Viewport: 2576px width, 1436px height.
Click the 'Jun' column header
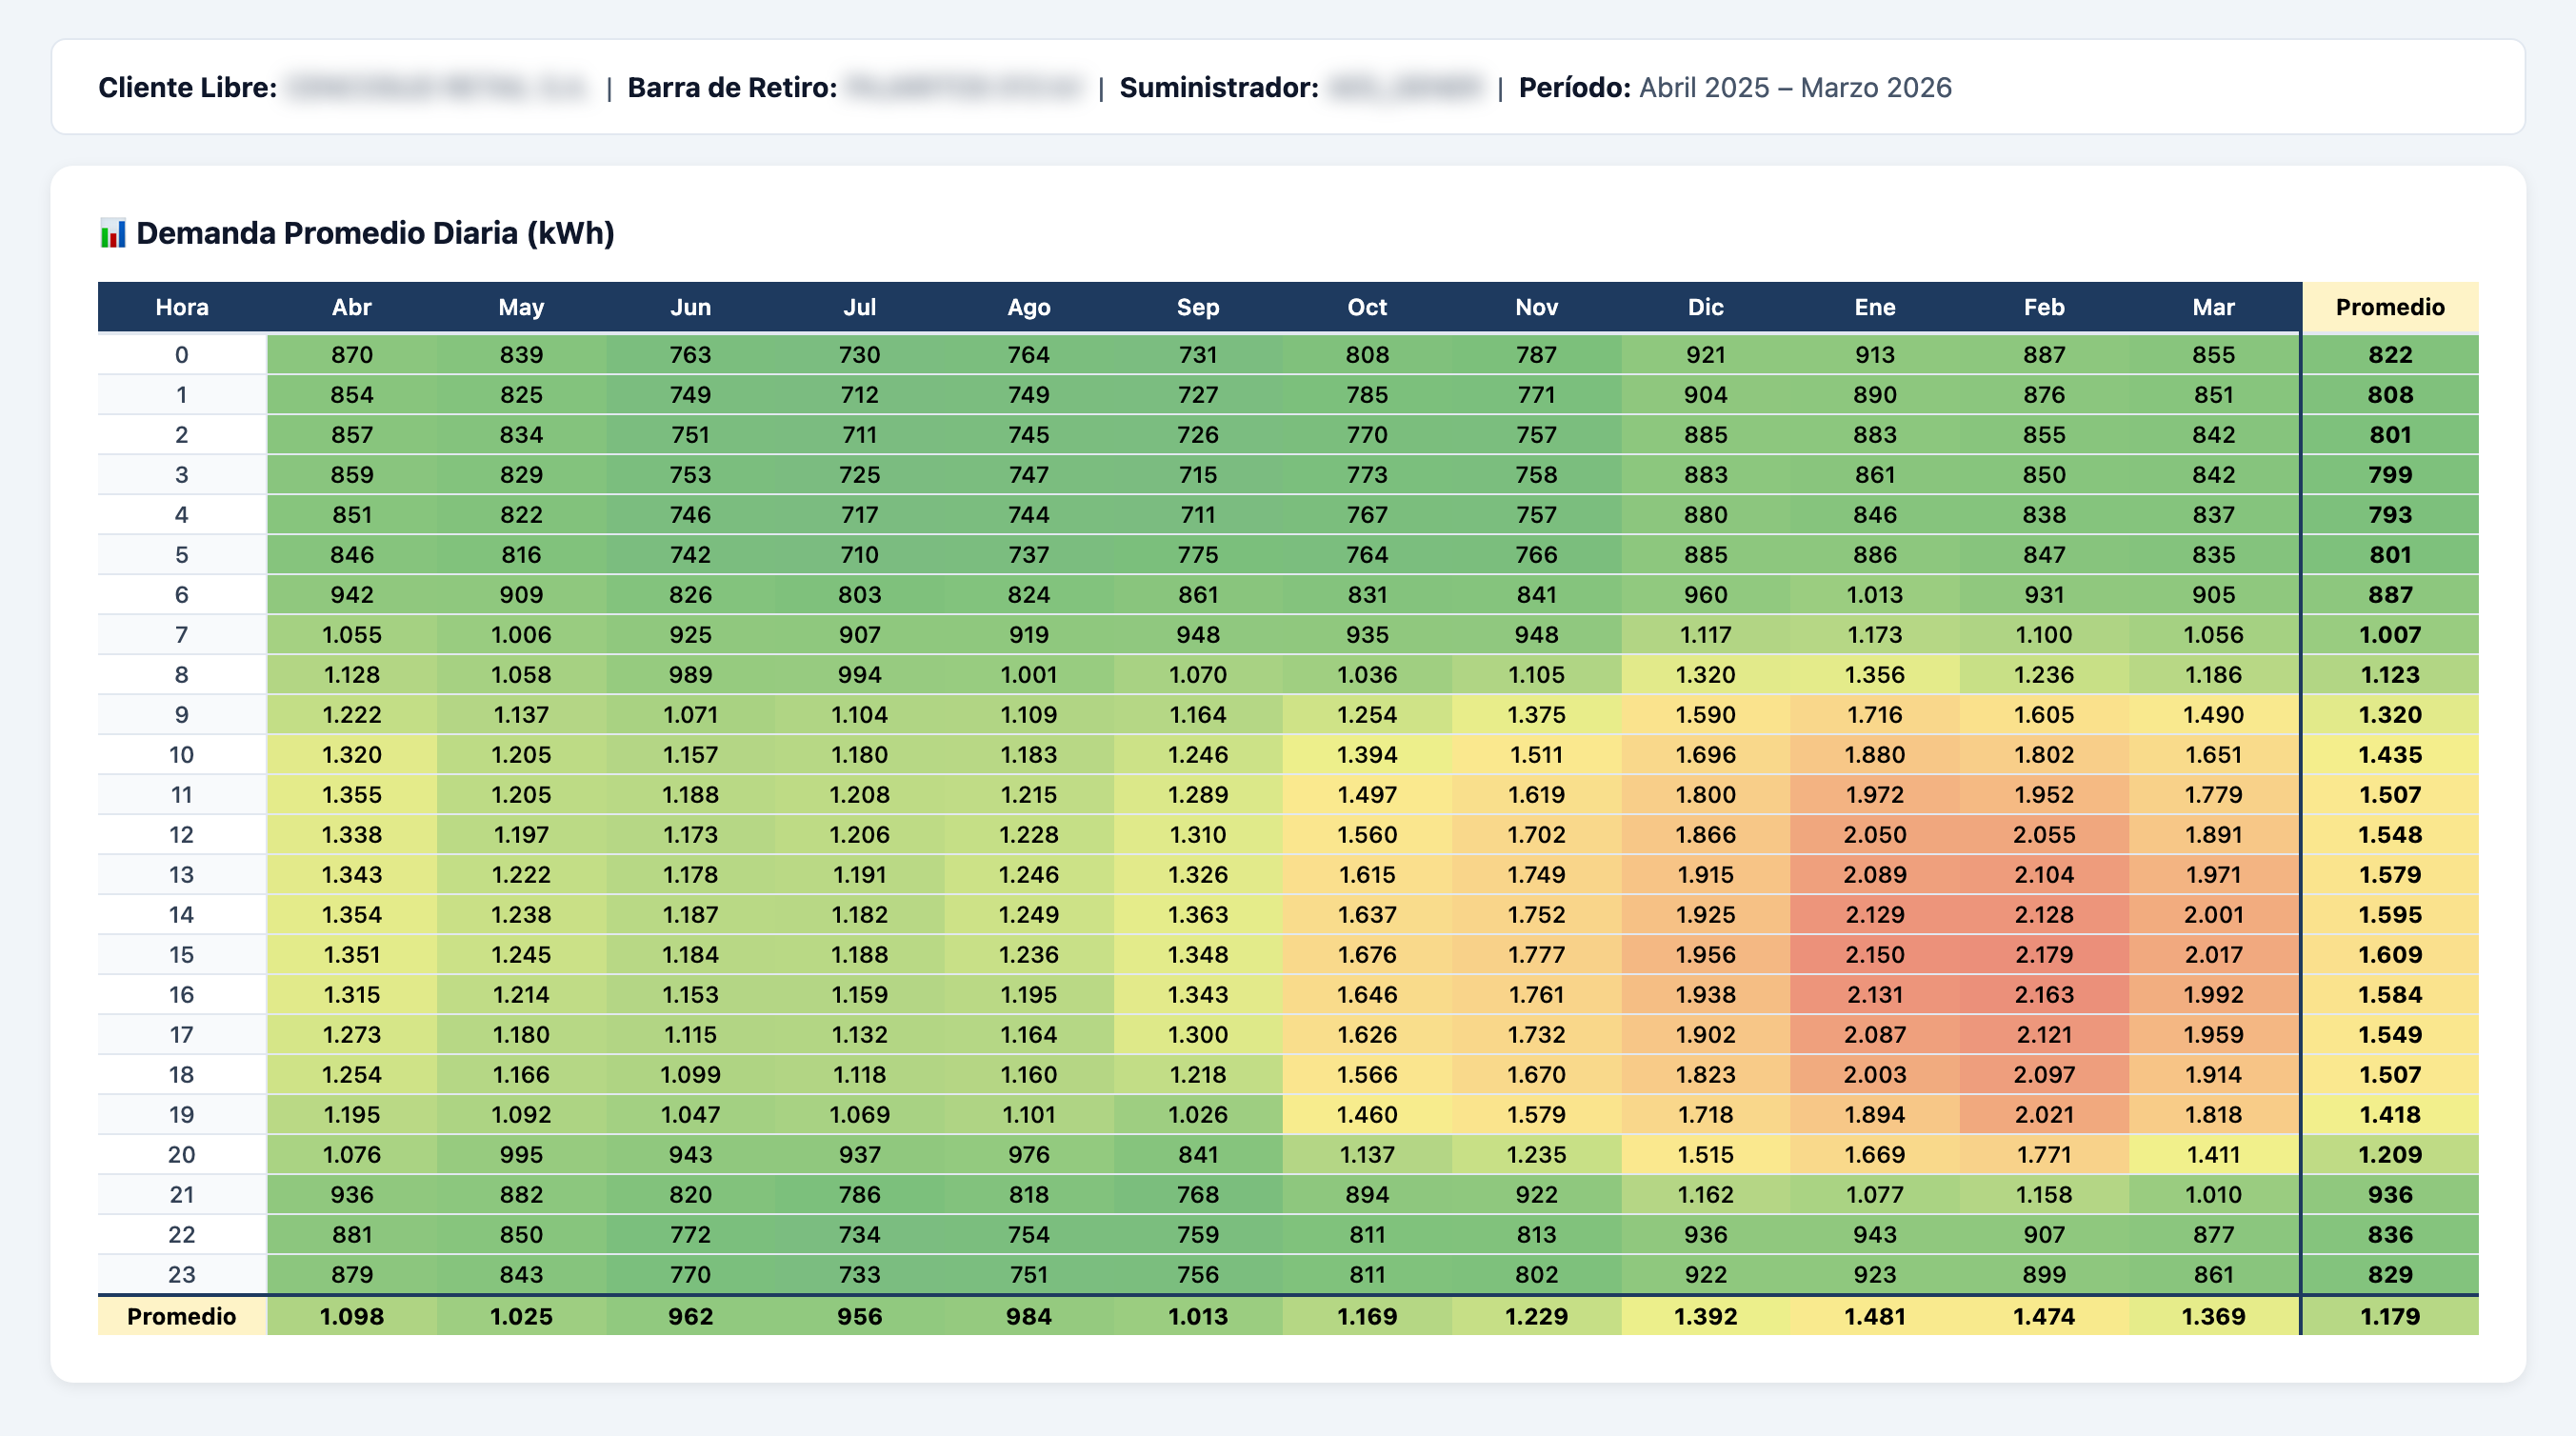click(x=690, y=307)
